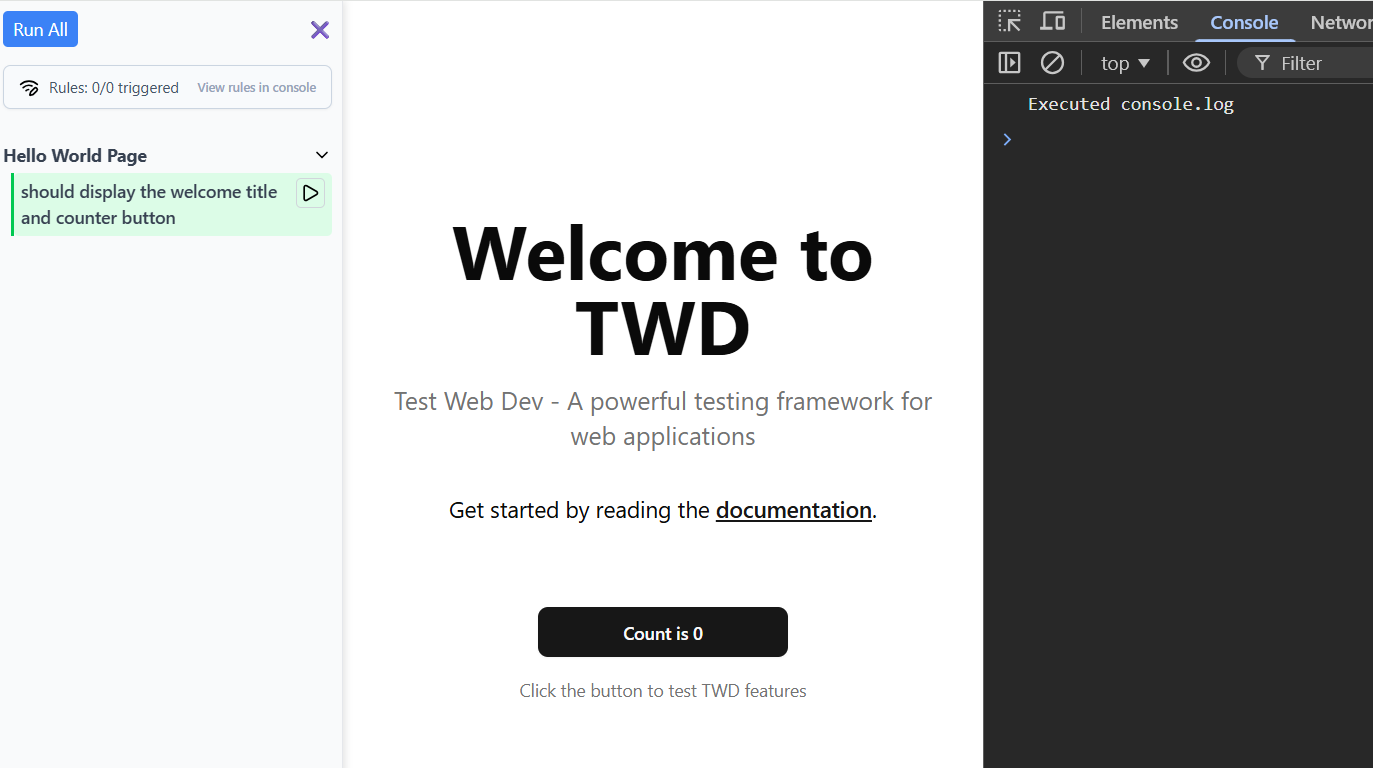The width and height of the screenshot is (1373, 768).
Task: Open the top frame context dropdown
Action: (x=1124, y=62)
